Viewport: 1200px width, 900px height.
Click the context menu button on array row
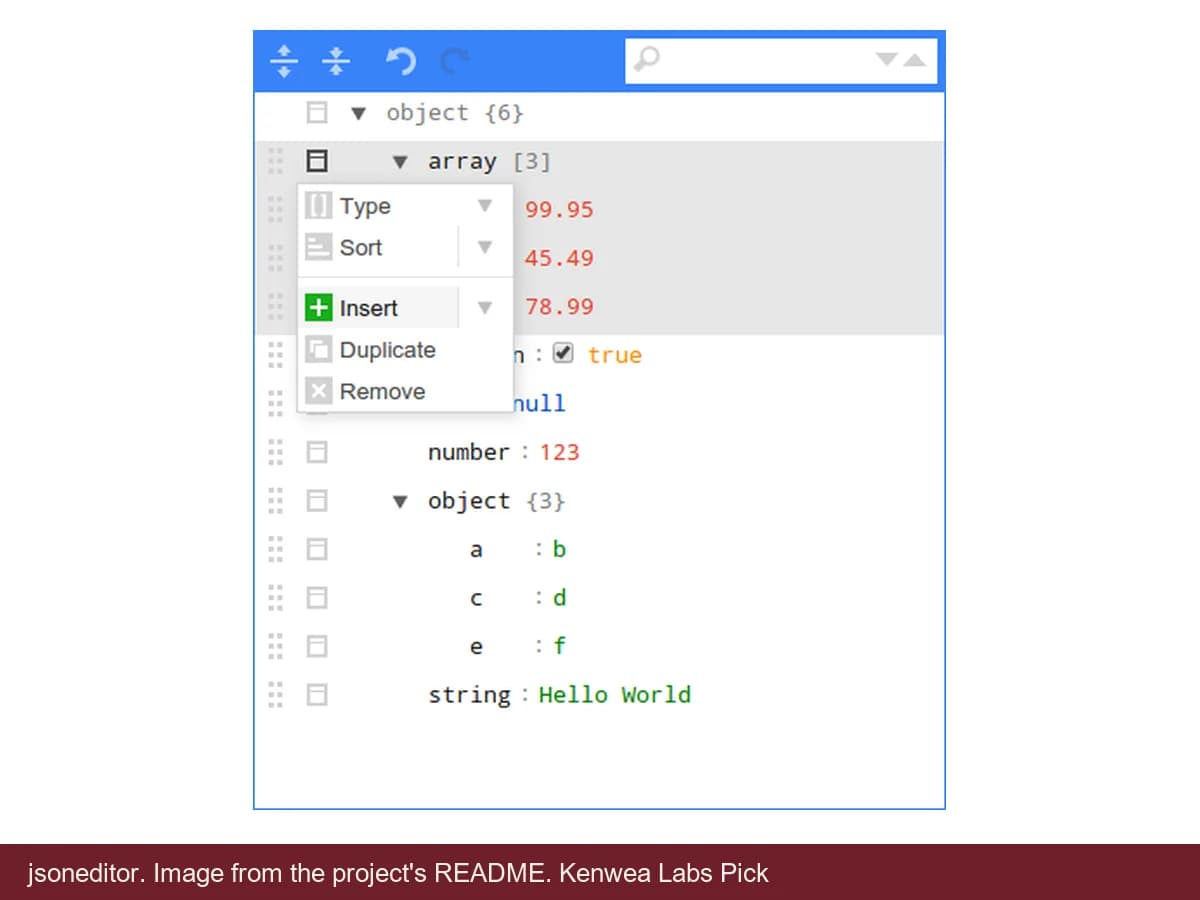tap(316, 161)
